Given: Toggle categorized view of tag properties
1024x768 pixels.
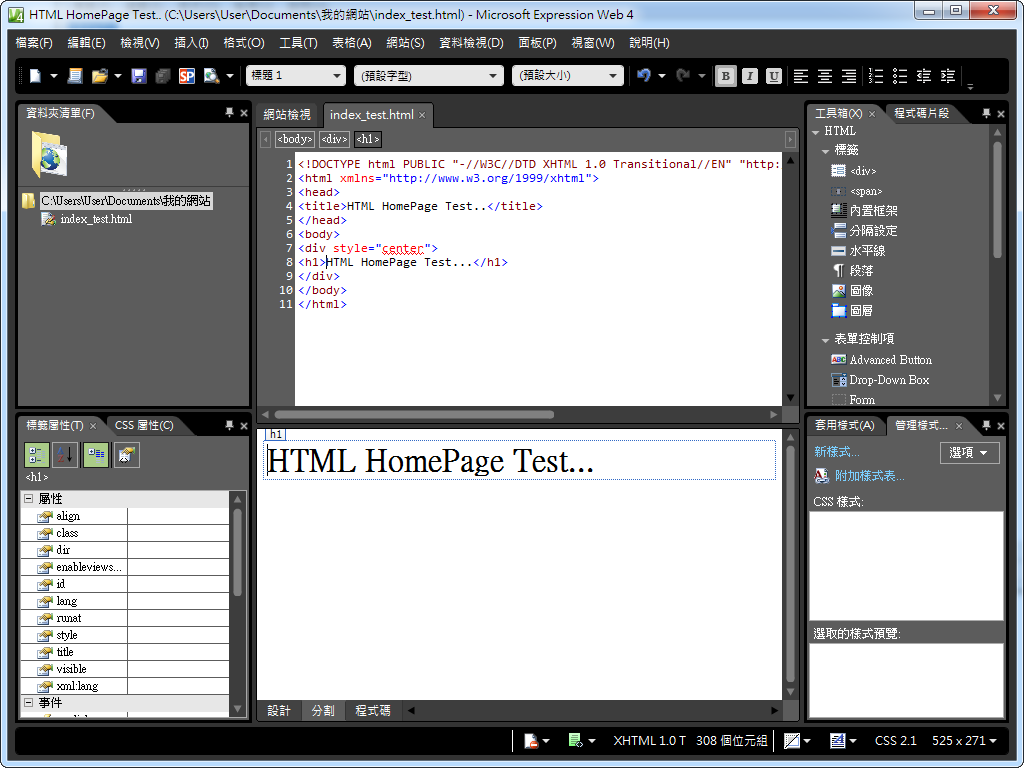Looking at the screenshot, I should (x=37, y=455).
